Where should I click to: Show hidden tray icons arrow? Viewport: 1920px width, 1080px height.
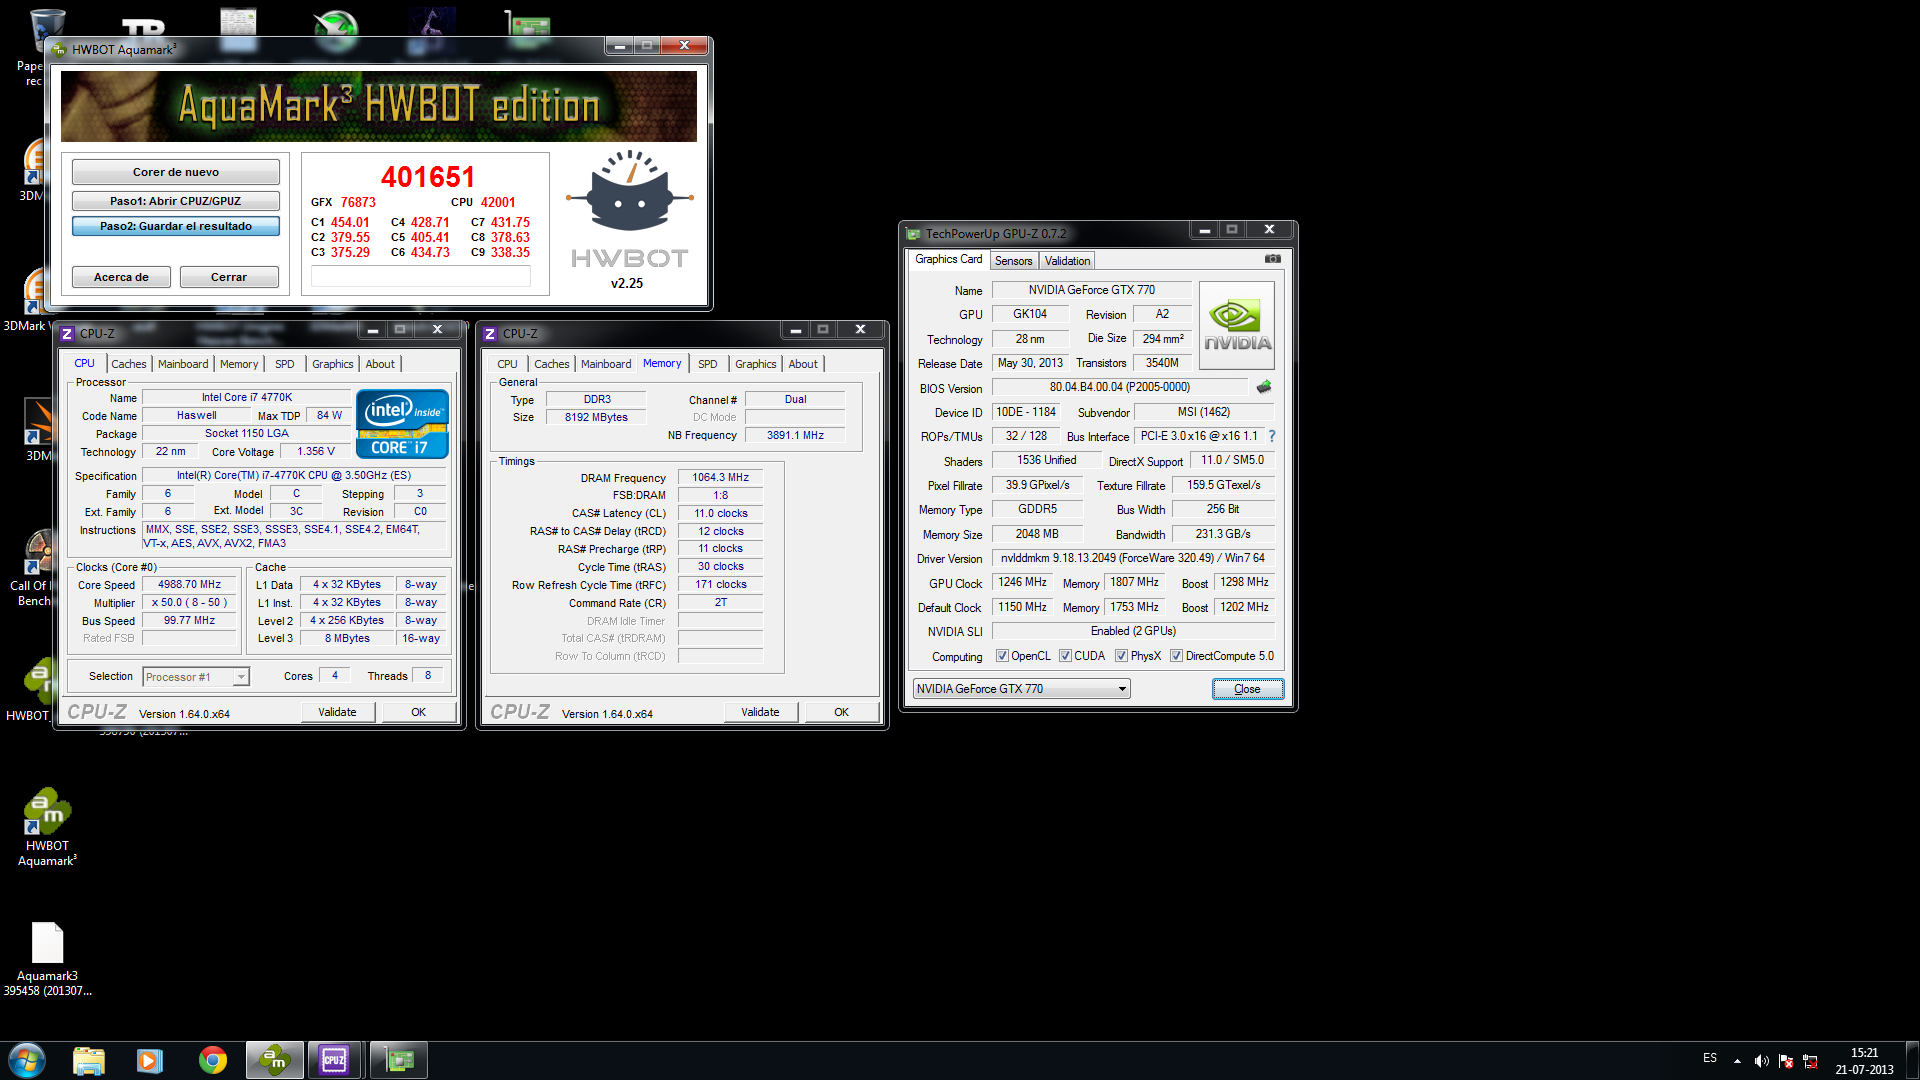[1737, 1061]
